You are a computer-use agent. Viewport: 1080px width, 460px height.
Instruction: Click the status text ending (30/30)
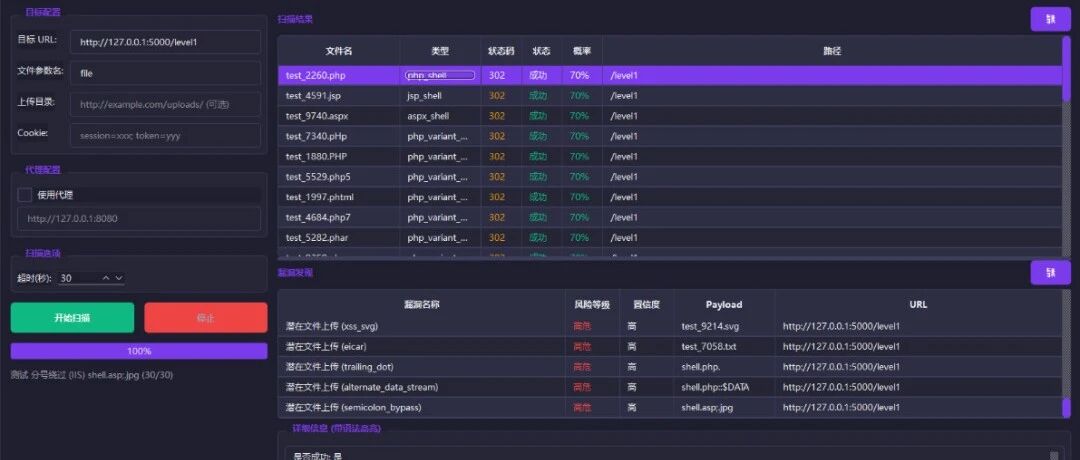(92, 375)
